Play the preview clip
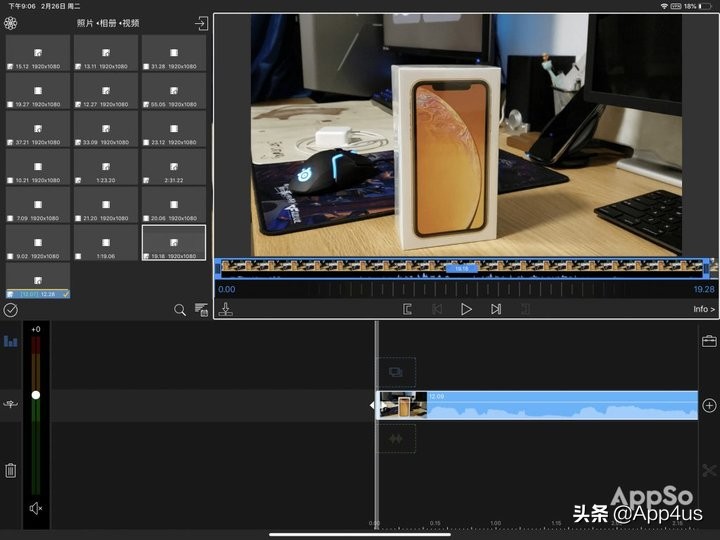Screen dimensions: 720x540 click(x=466, y=309)
